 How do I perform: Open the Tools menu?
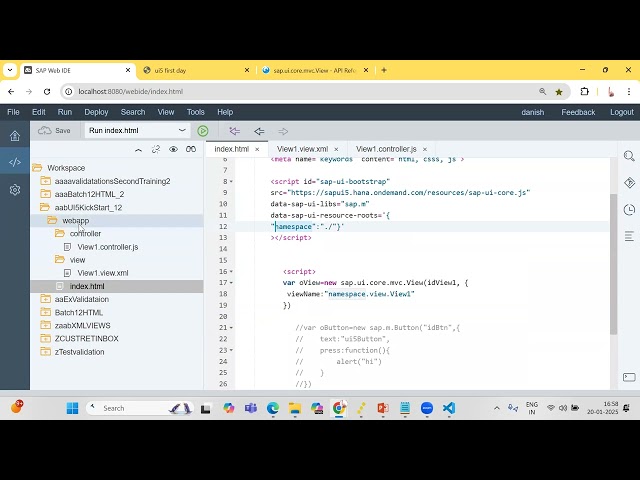tap(196, 112)
